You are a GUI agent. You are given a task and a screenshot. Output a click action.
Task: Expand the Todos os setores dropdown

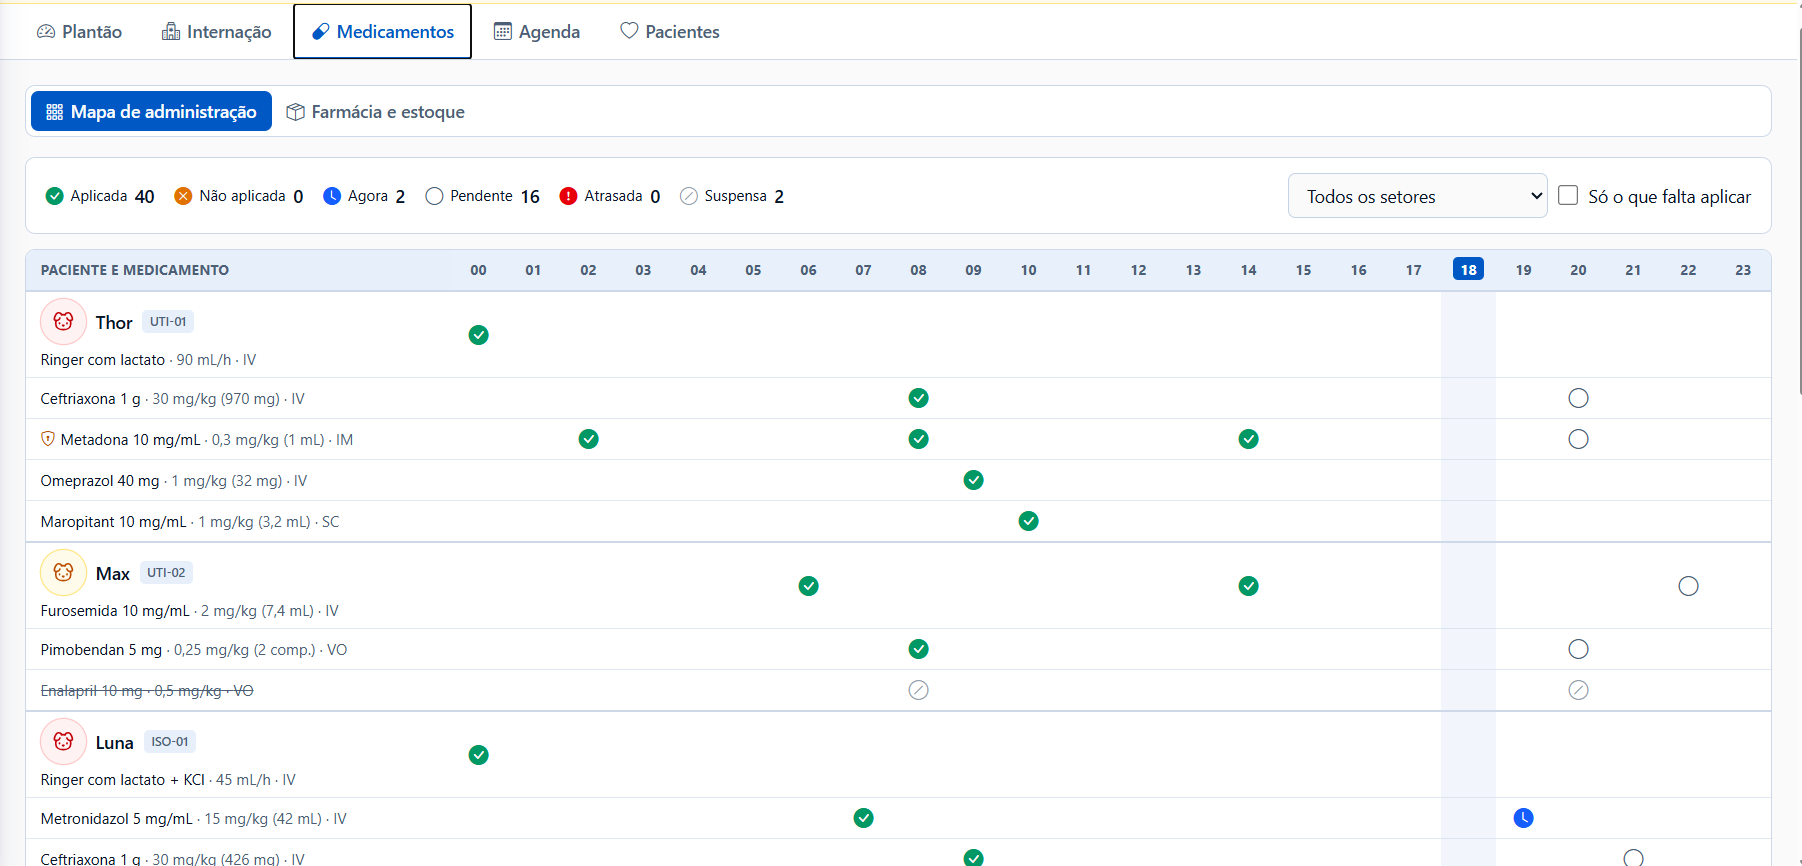pyautogui.click(x=1417, y=196)
